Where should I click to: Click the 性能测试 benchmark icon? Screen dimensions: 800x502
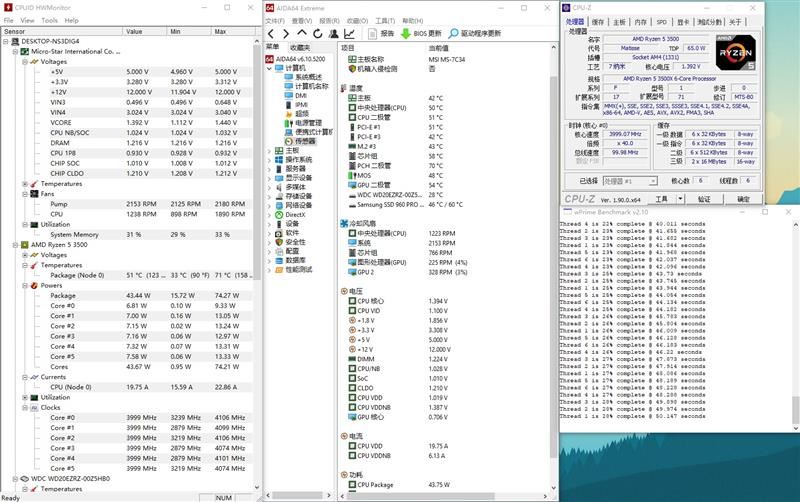click(x=279, y=269)
